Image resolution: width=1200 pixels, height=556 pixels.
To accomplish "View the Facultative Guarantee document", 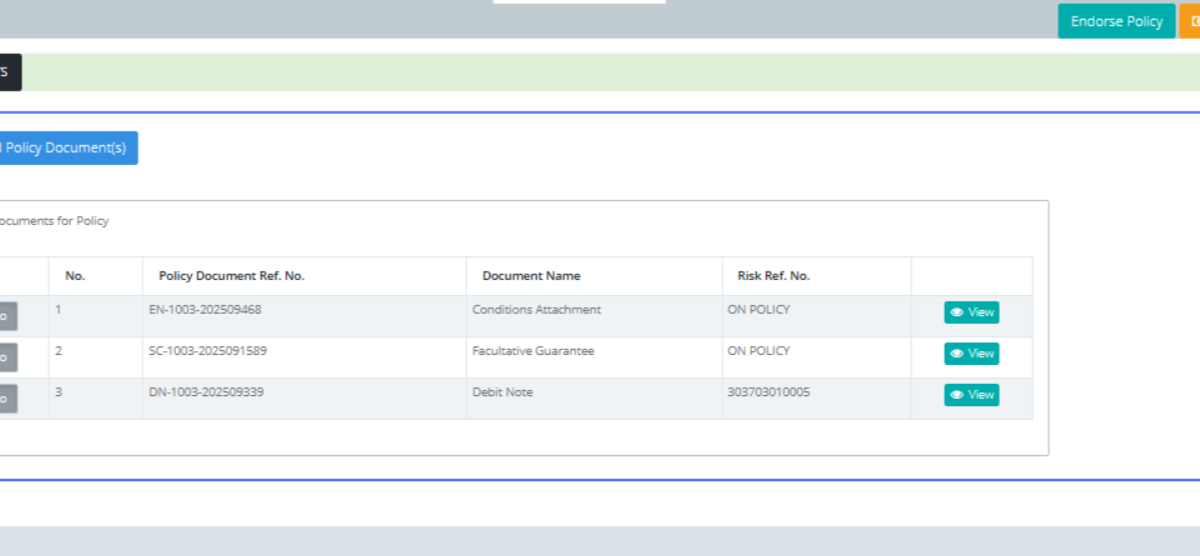I will (x=971, y=354).
